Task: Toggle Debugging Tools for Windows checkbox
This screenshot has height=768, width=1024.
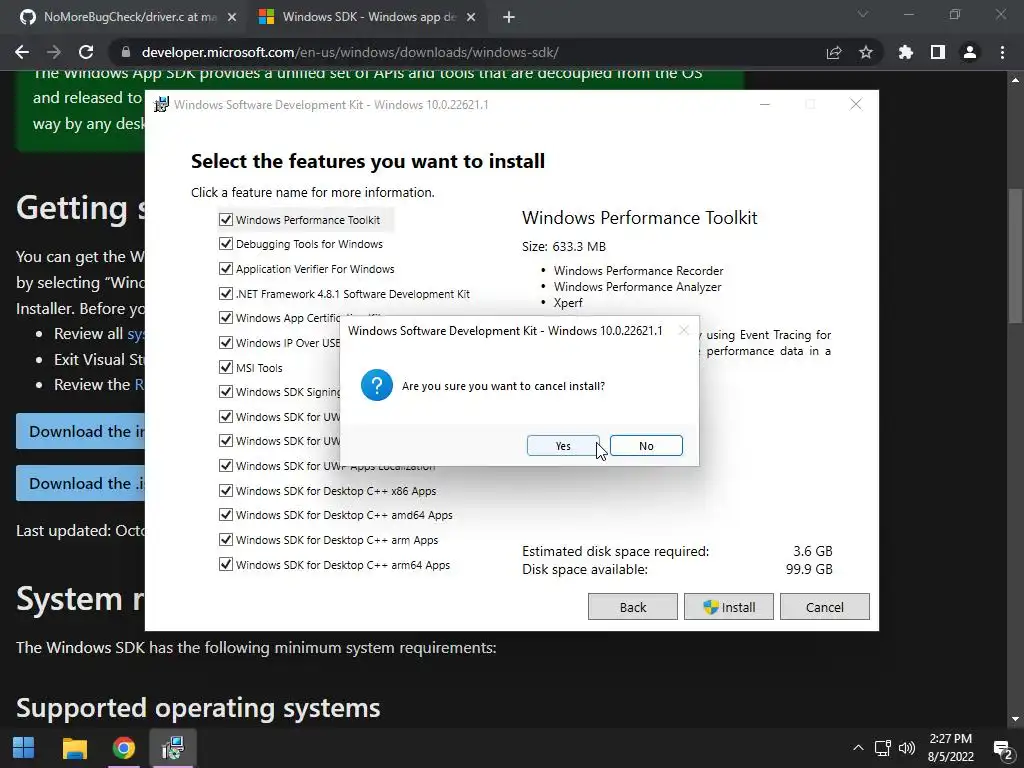Action: click(226, 244)
